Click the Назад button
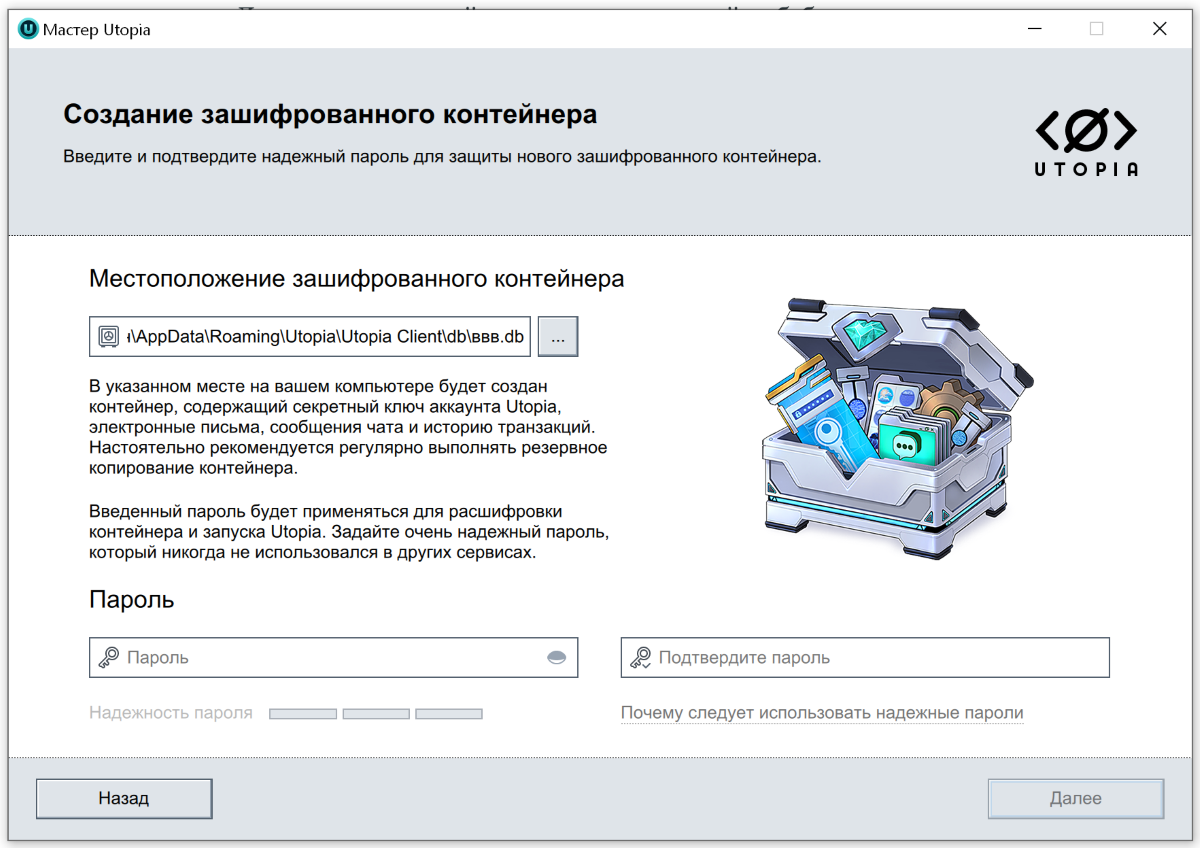The image size is (1200, 848). pos(124,798)
